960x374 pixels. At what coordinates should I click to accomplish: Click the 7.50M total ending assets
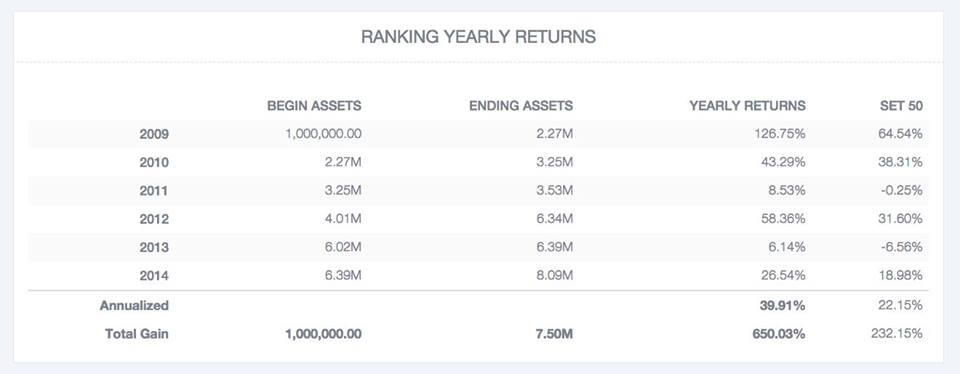(554, 334)
